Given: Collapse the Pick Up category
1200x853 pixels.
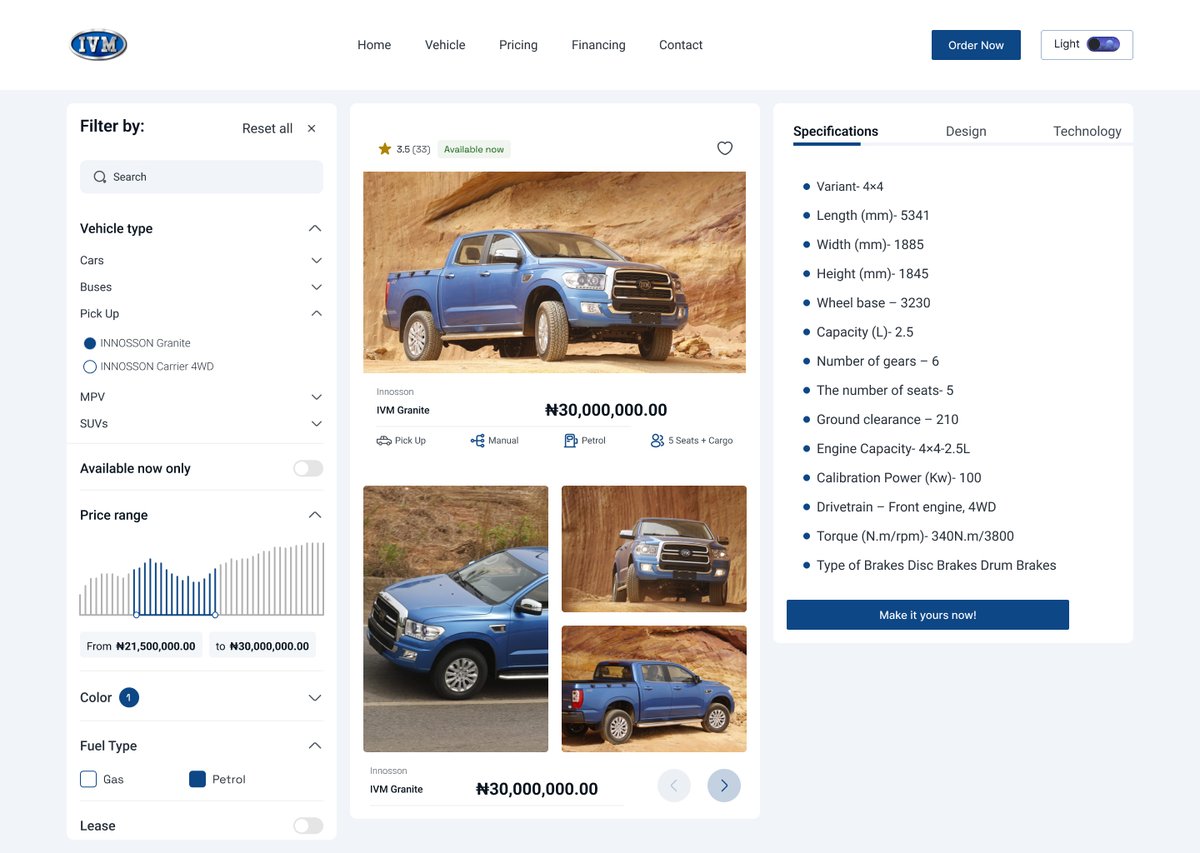Looking at the screenshot, I should tap(316, 313).
